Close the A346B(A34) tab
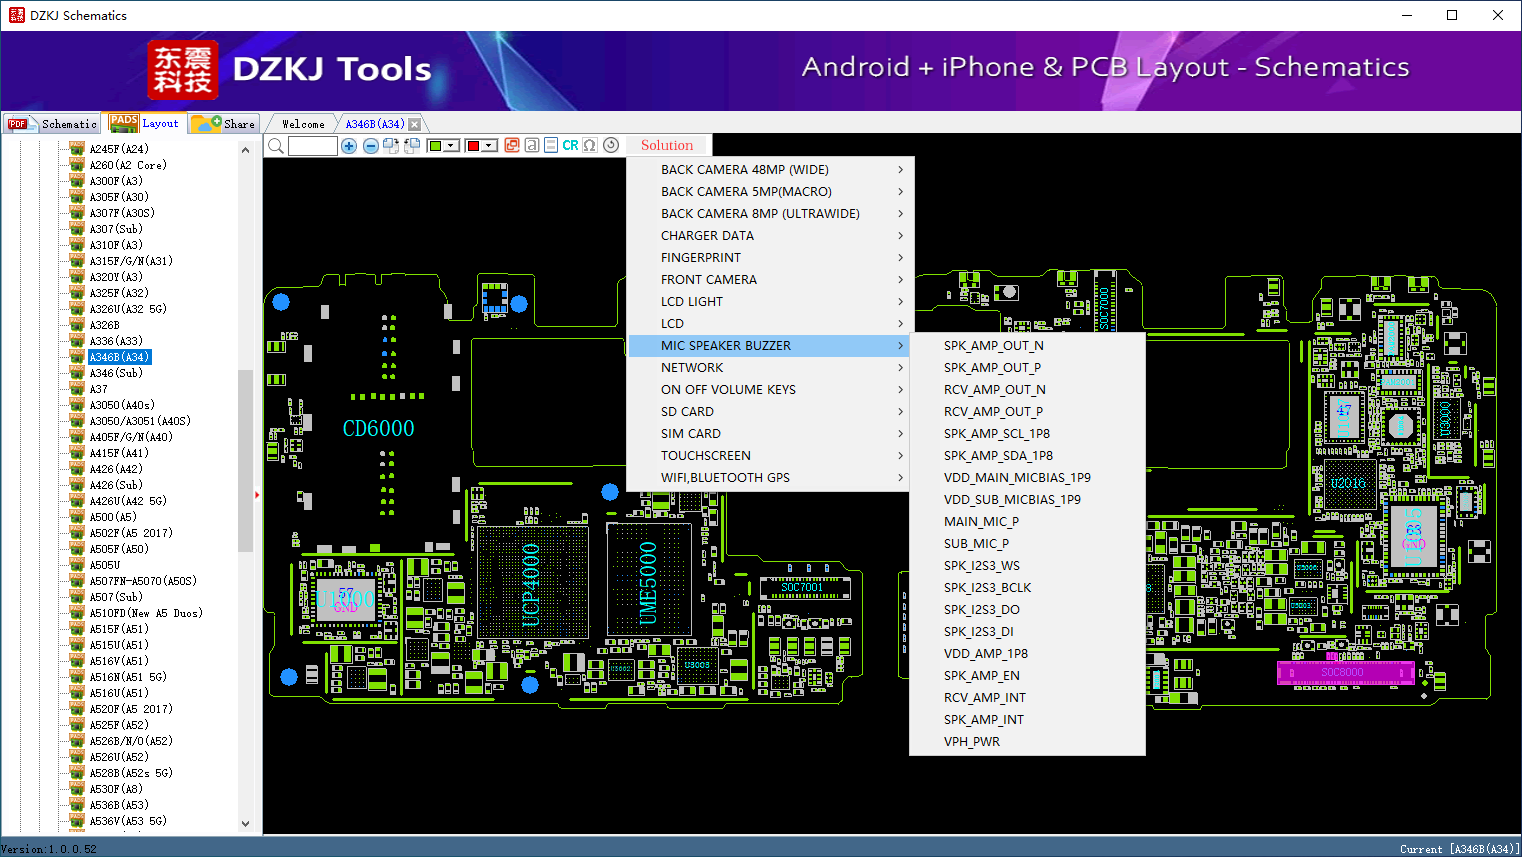 click(x=414, y=124)
